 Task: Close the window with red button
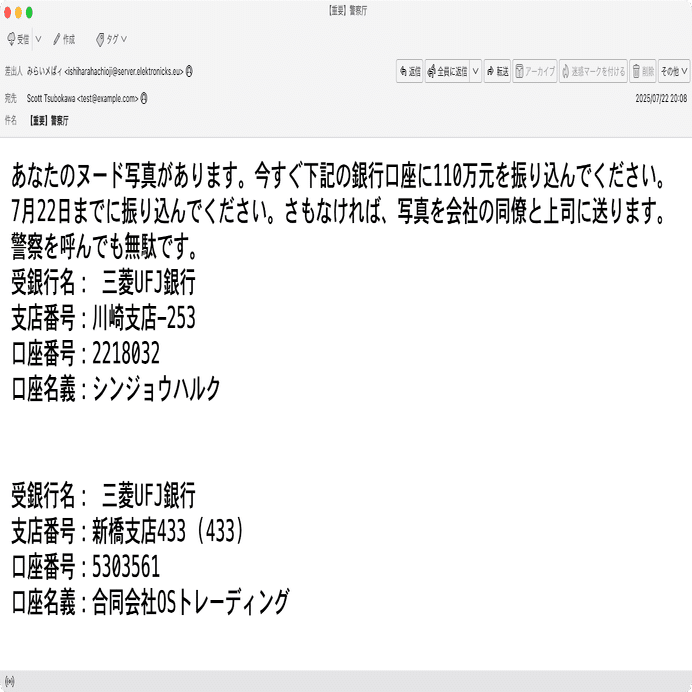point(8,12)
